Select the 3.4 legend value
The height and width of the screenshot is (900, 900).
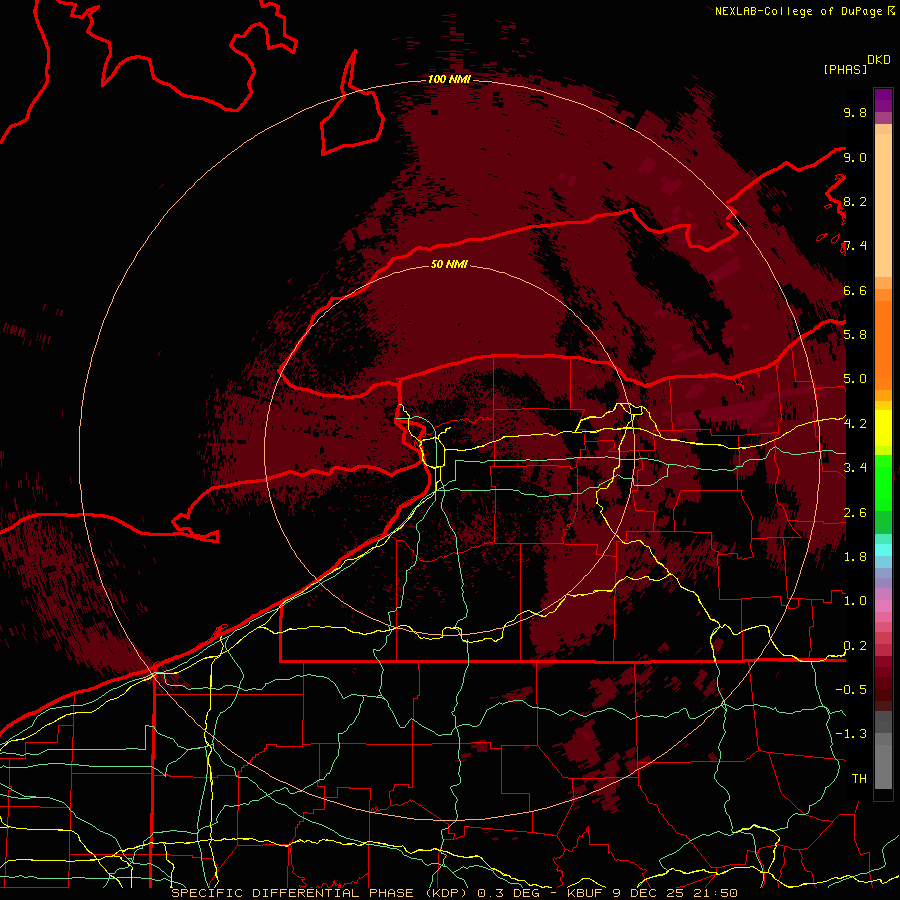point(855,468)
